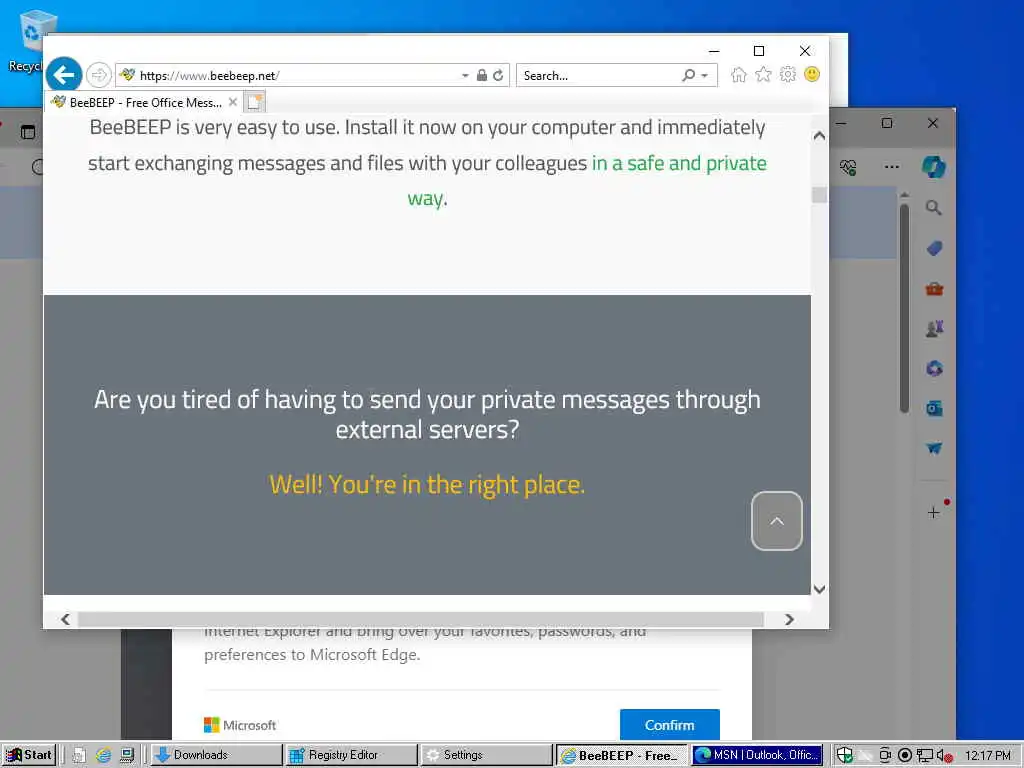Click the muted volume speaker tray icon
Screen dimensions: 1024x768
(945, 756)
